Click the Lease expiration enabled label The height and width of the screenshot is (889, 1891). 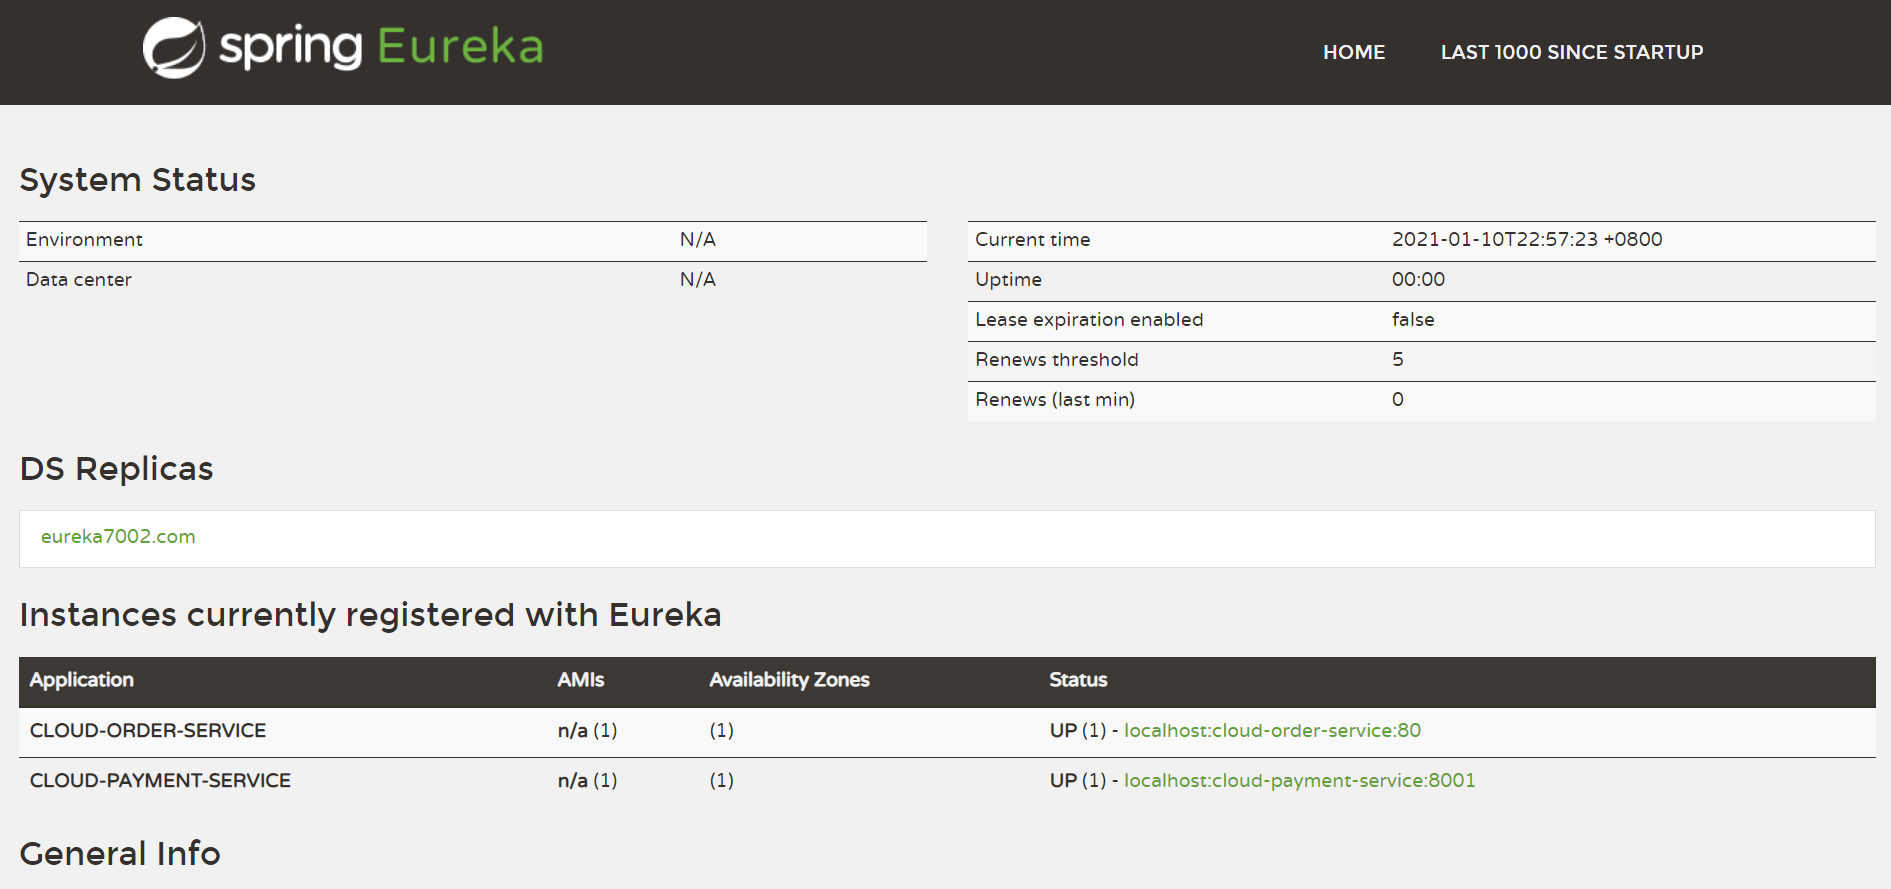[x=1089, y=320]
